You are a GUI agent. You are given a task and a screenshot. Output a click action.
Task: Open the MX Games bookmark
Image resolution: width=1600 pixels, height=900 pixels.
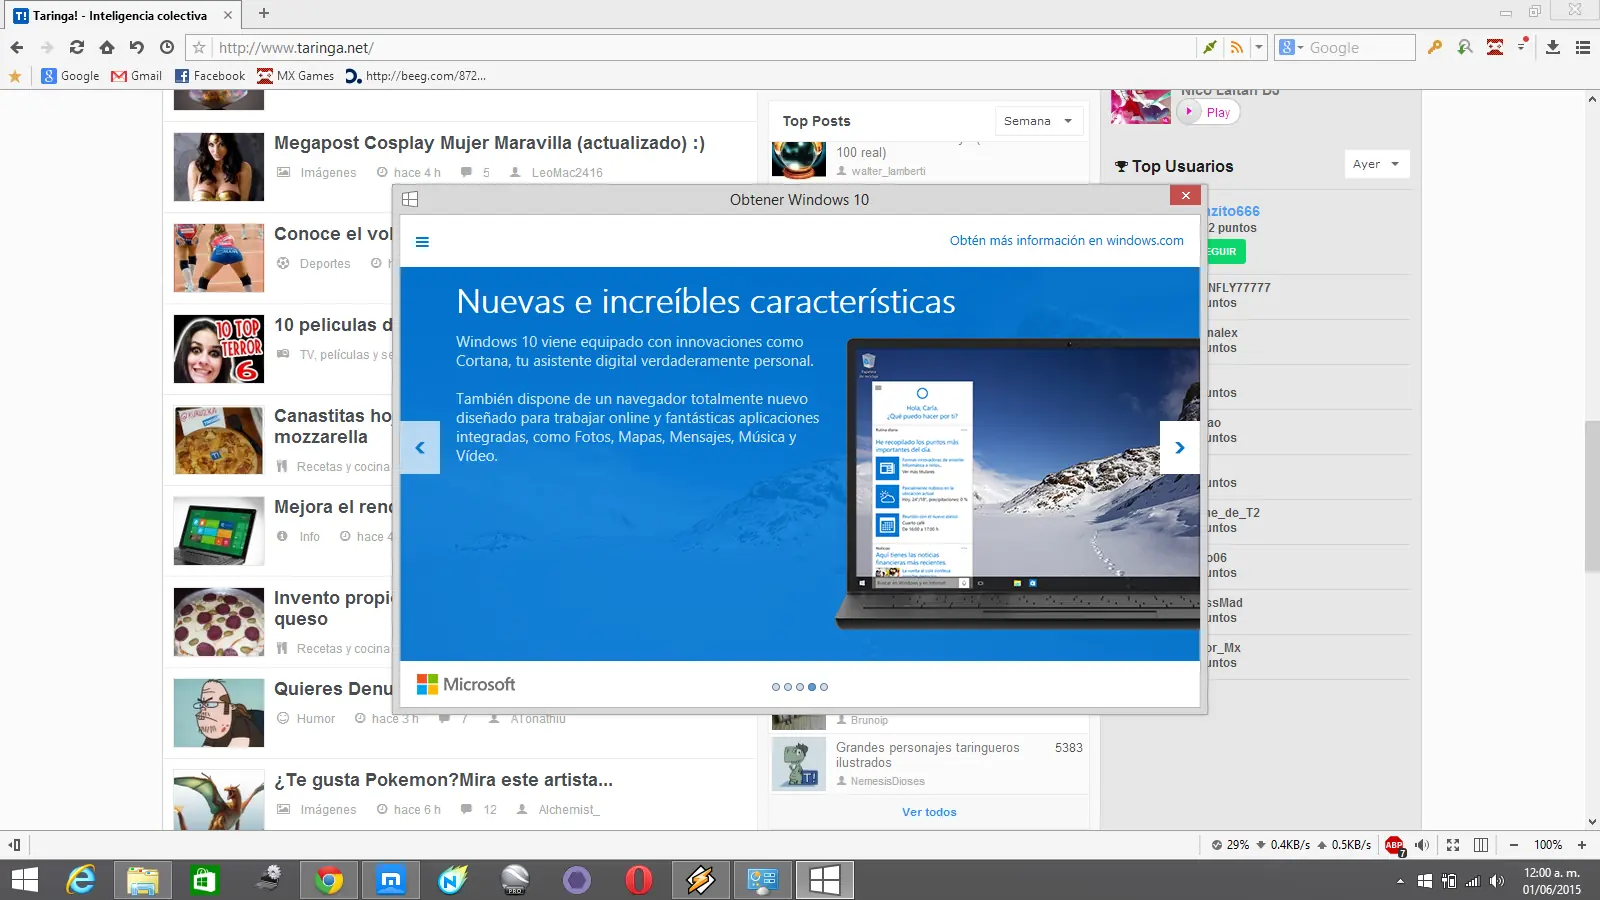(296, 76)
